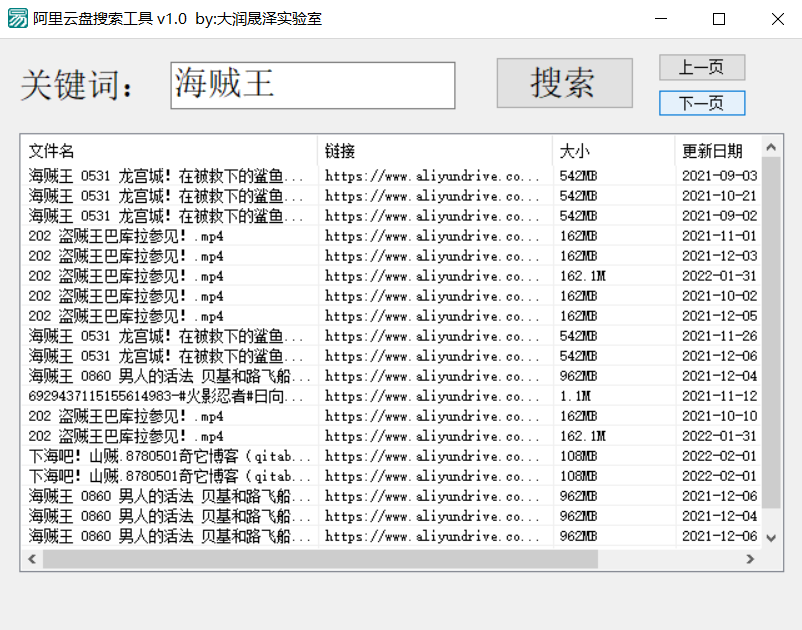Click the vertical scrollbar up arrow
The height and width of the screenshot is (630, 802).
tap(771, 146)
